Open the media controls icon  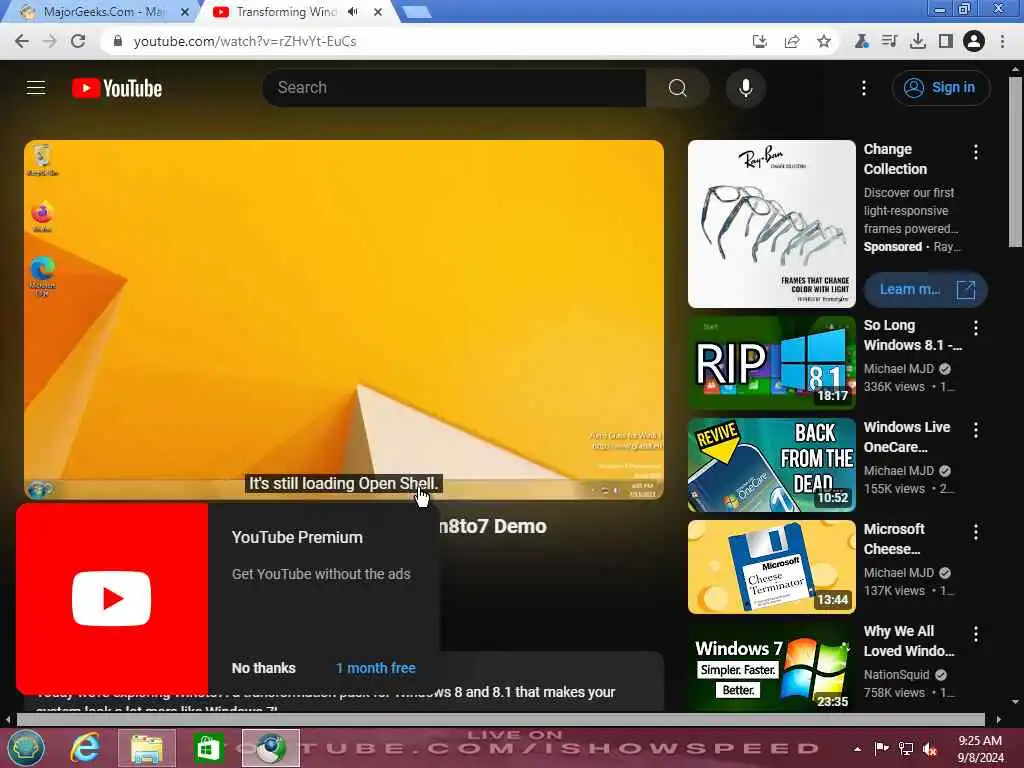(x=889, y=41)
